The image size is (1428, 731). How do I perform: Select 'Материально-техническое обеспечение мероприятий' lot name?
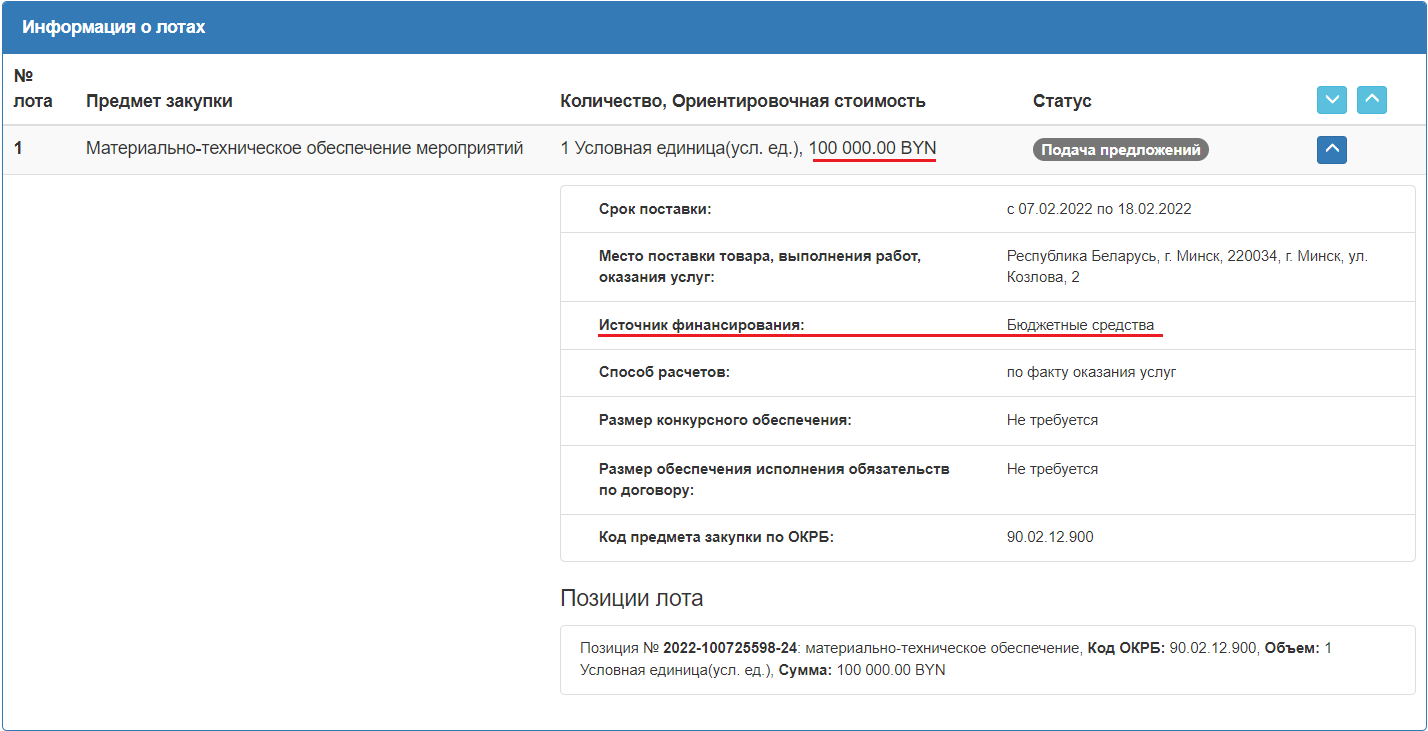point(305,149)
